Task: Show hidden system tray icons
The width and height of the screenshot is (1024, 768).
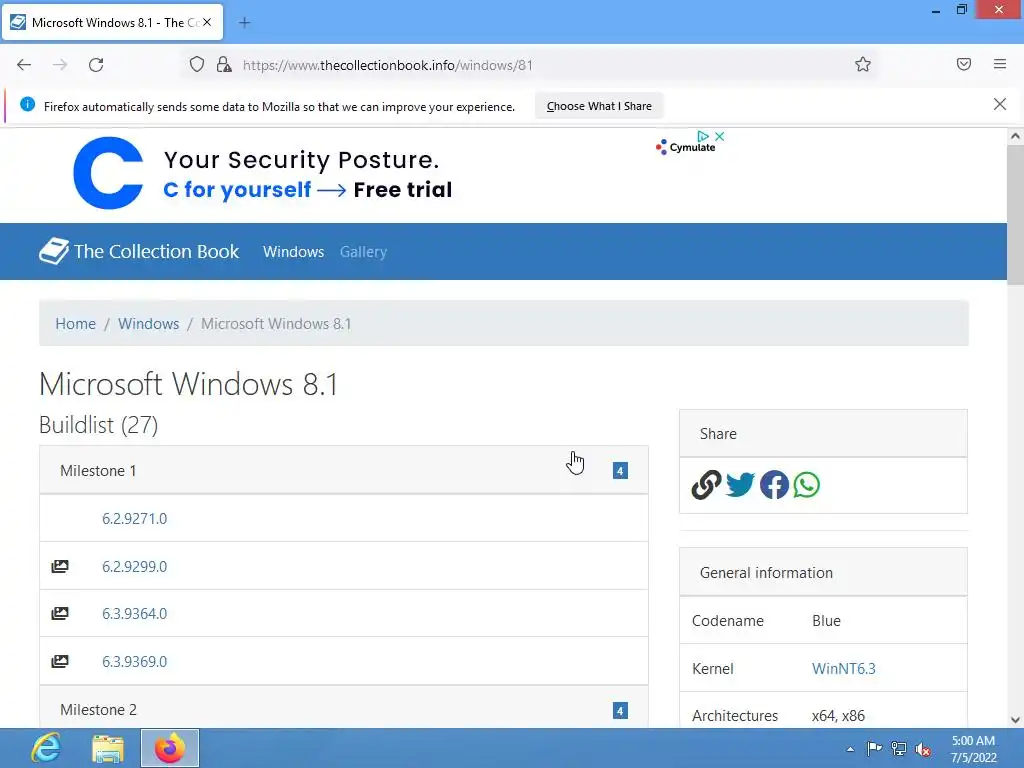Action: (850, 749)
